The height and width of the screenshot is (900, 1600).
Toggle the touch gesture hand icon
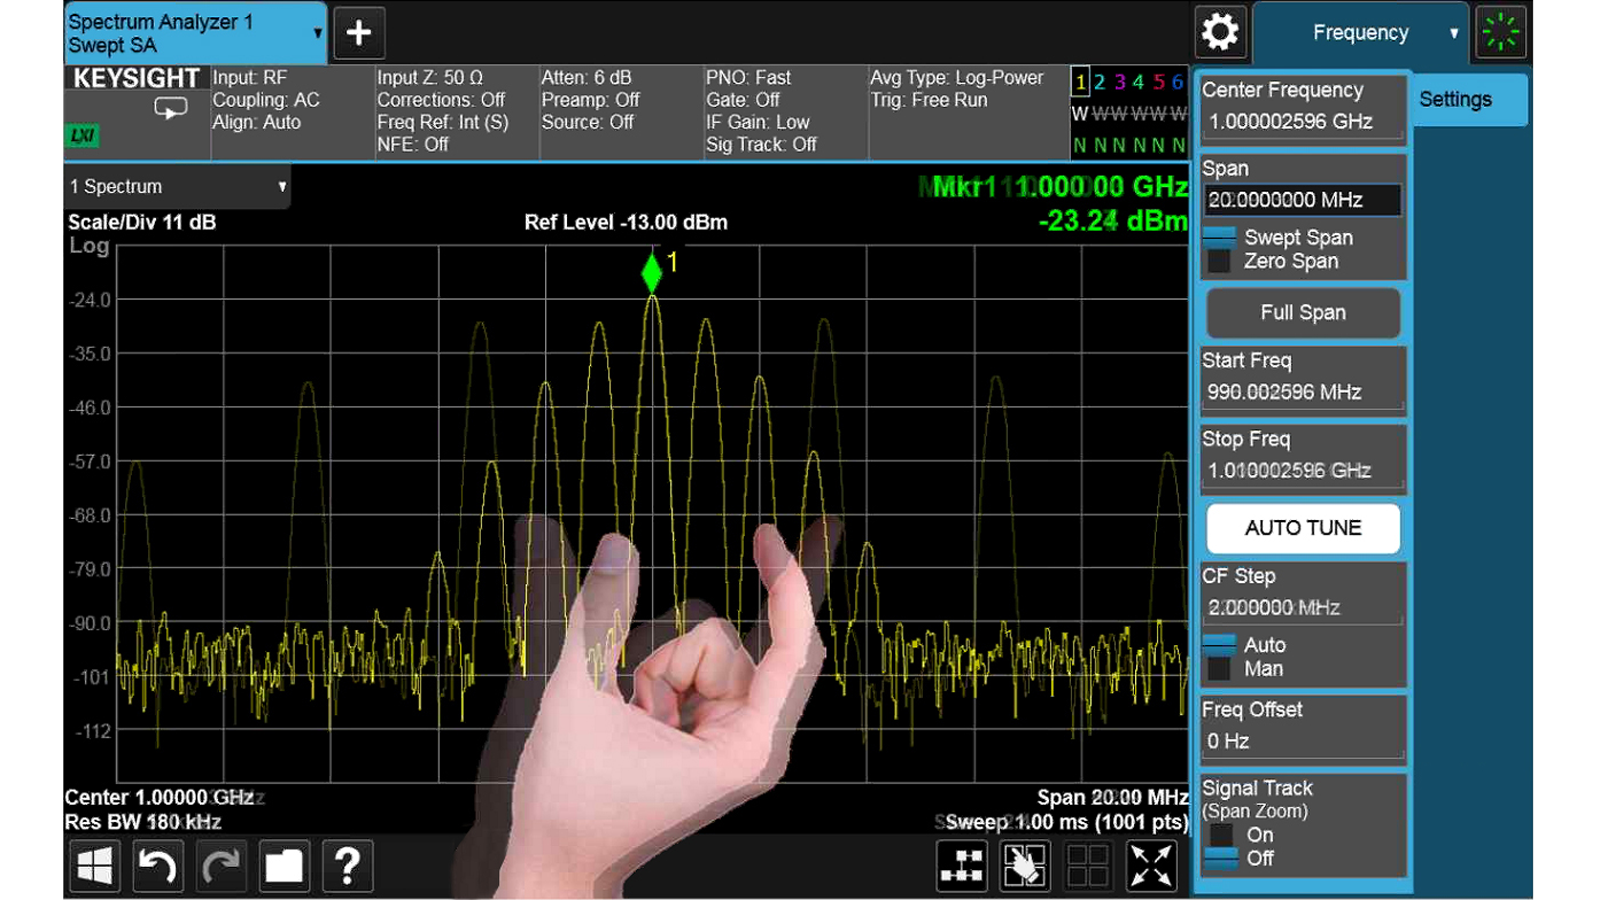[1025, 865]
